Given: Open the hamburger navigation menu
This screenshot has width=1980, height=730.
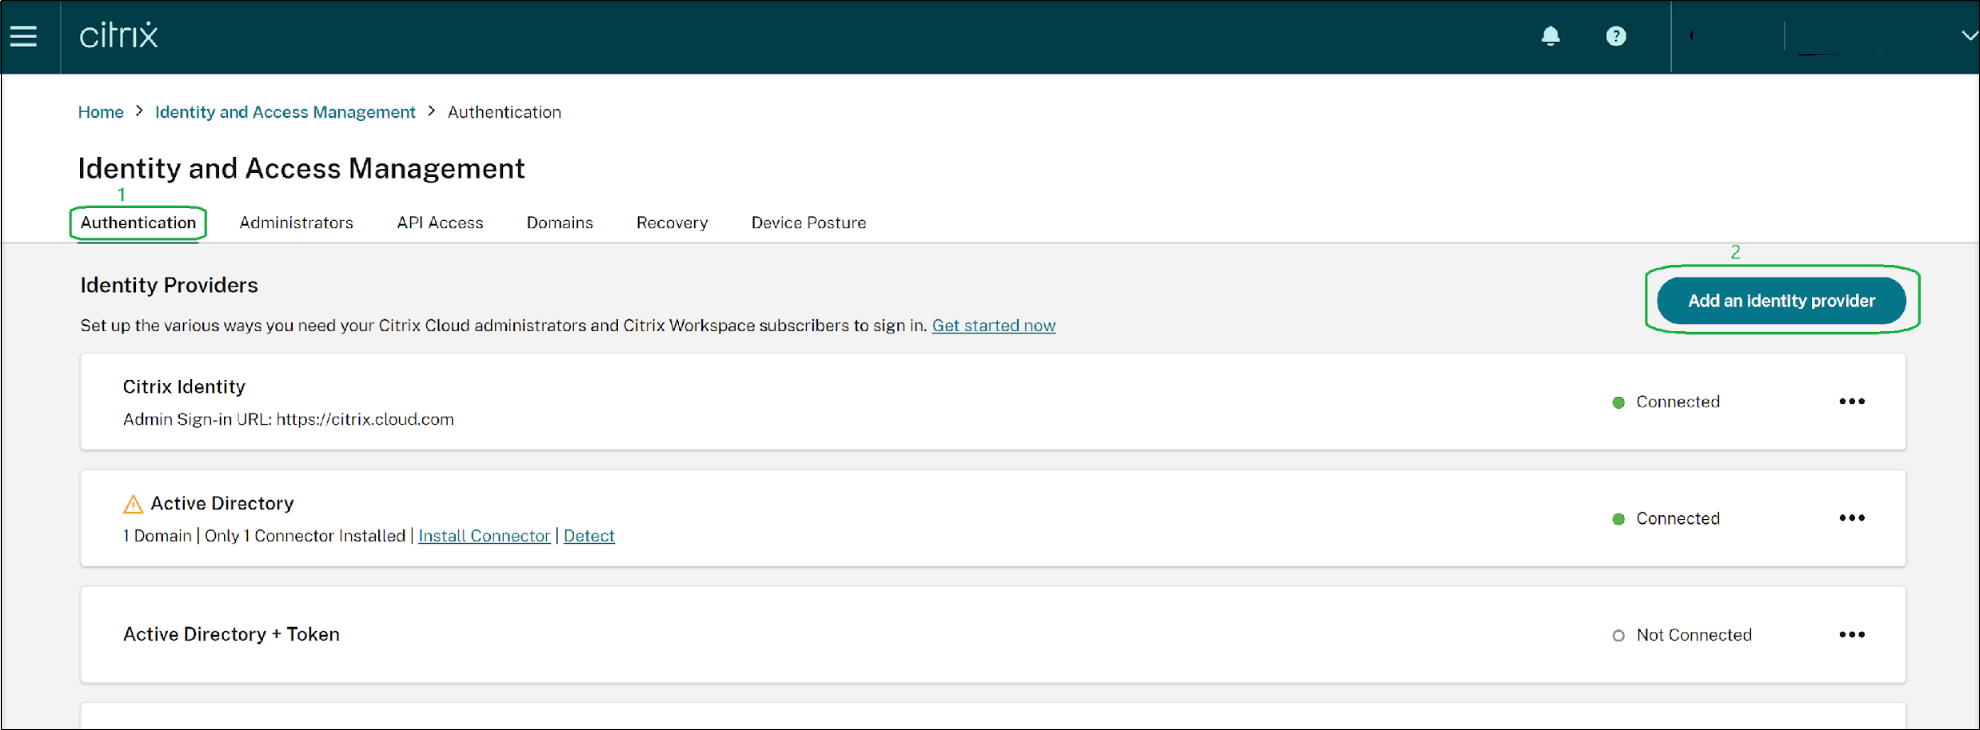Looking at the screenshot, I should 23,37.
